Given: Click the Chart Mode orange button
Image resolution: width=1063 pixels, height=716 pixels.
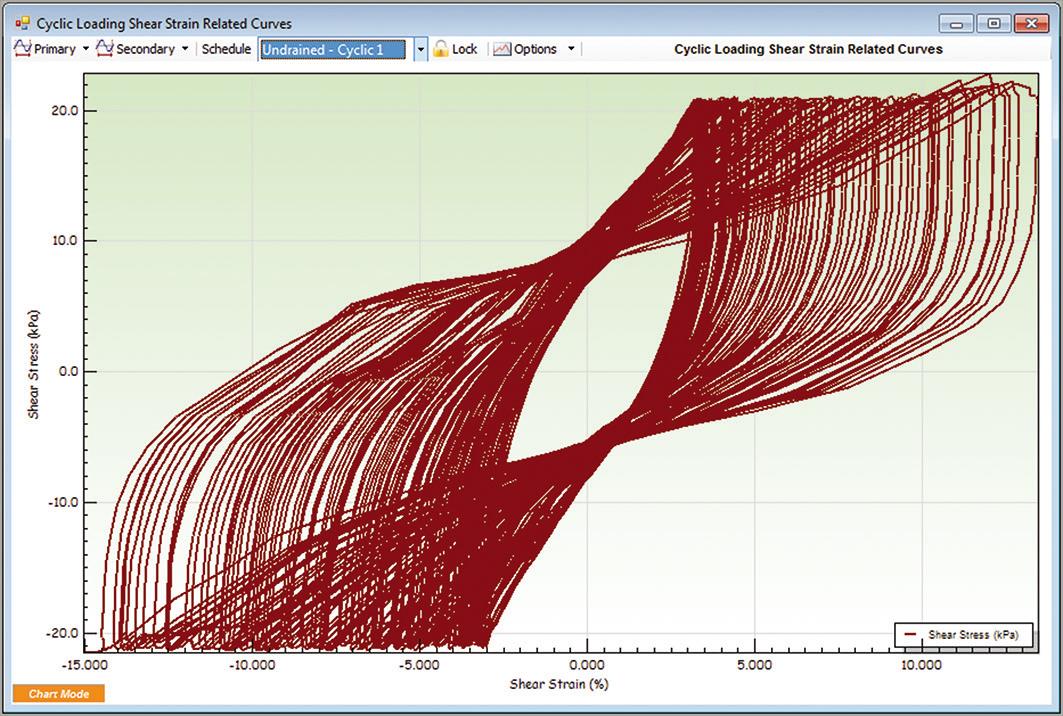Looking at the screenshot, I should point(58,693).
